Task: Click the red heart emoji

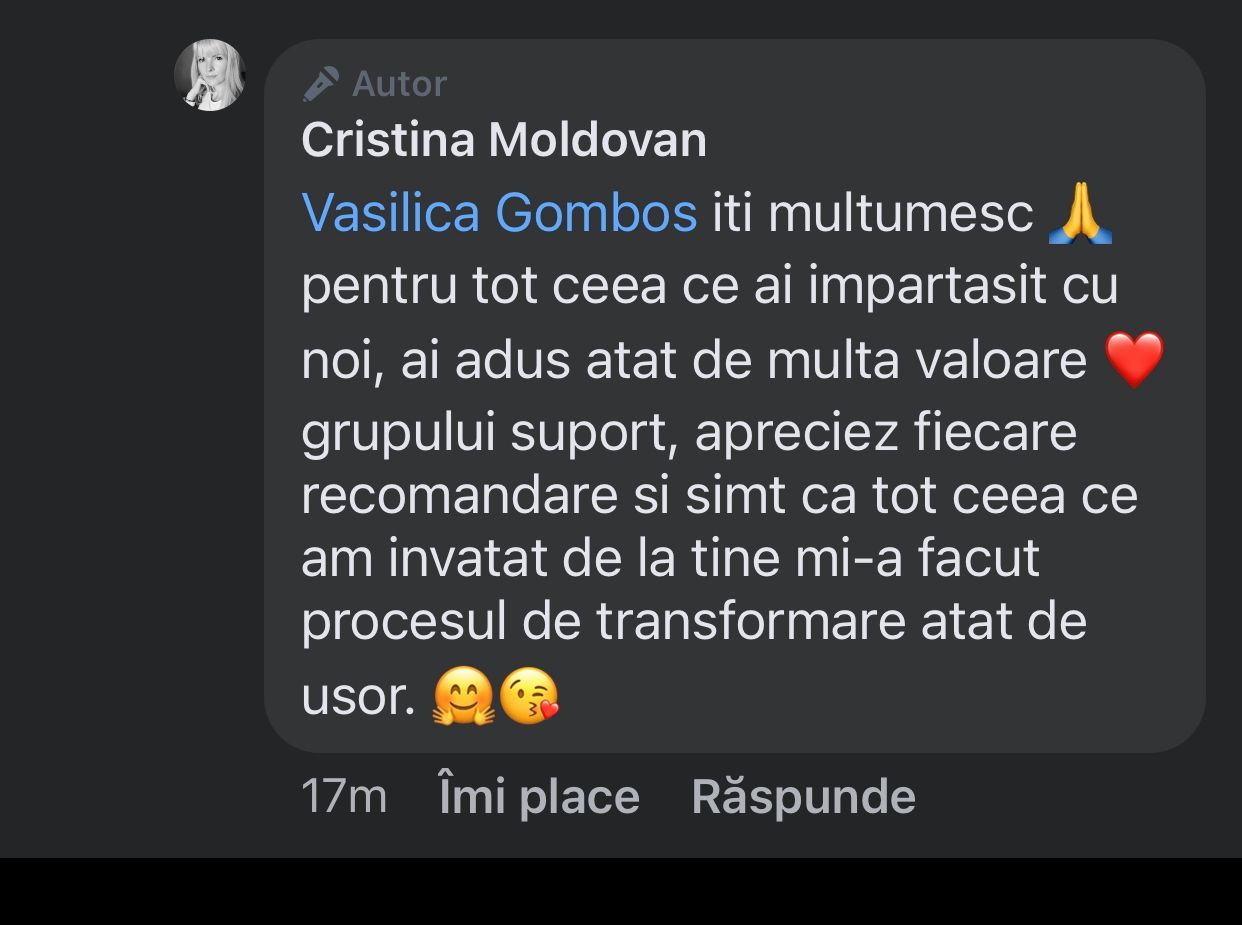Action: [1134, 360]
